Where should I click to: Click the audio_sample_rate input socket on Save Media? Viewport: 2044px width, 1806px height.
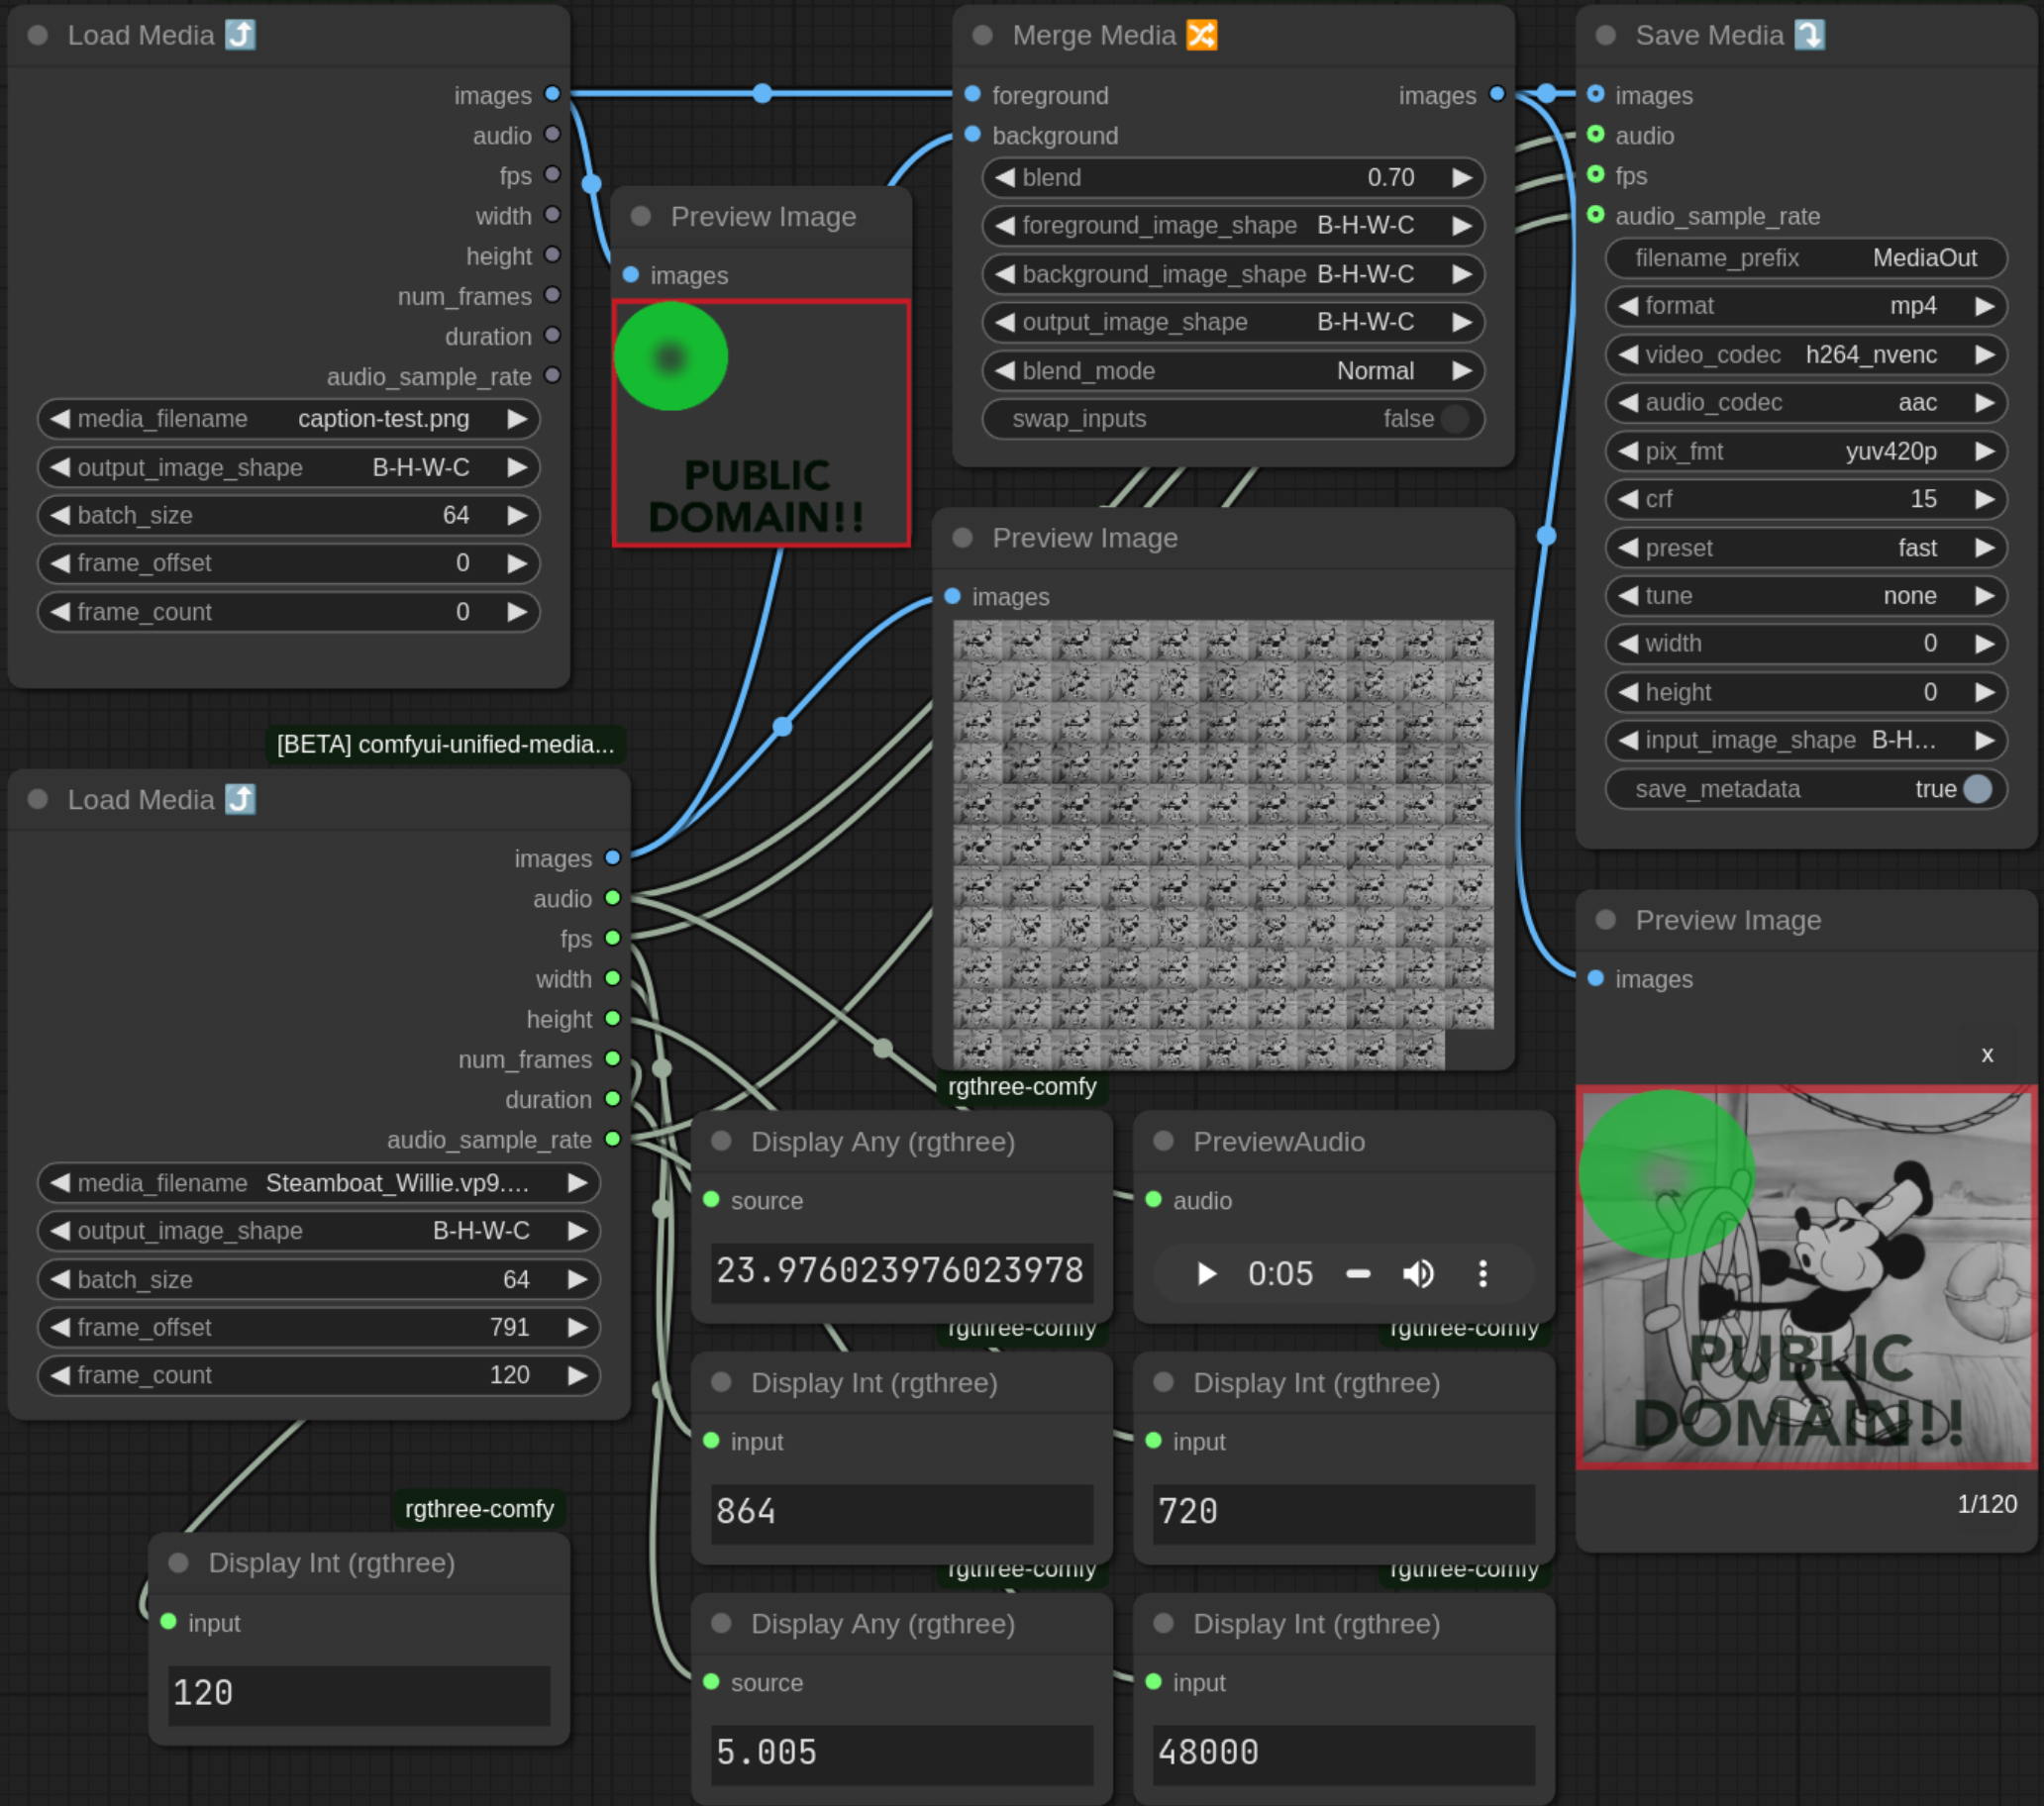1596,214
